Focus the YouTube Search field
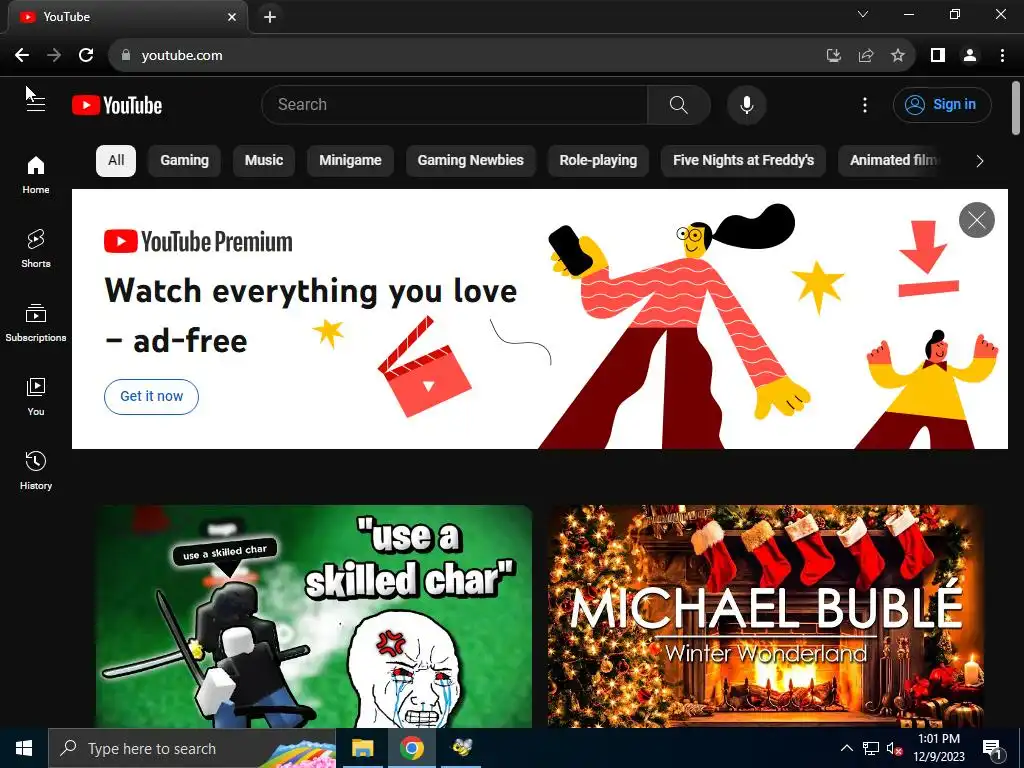The height and width of the screenshot is (768, 1024). [455, 104]
